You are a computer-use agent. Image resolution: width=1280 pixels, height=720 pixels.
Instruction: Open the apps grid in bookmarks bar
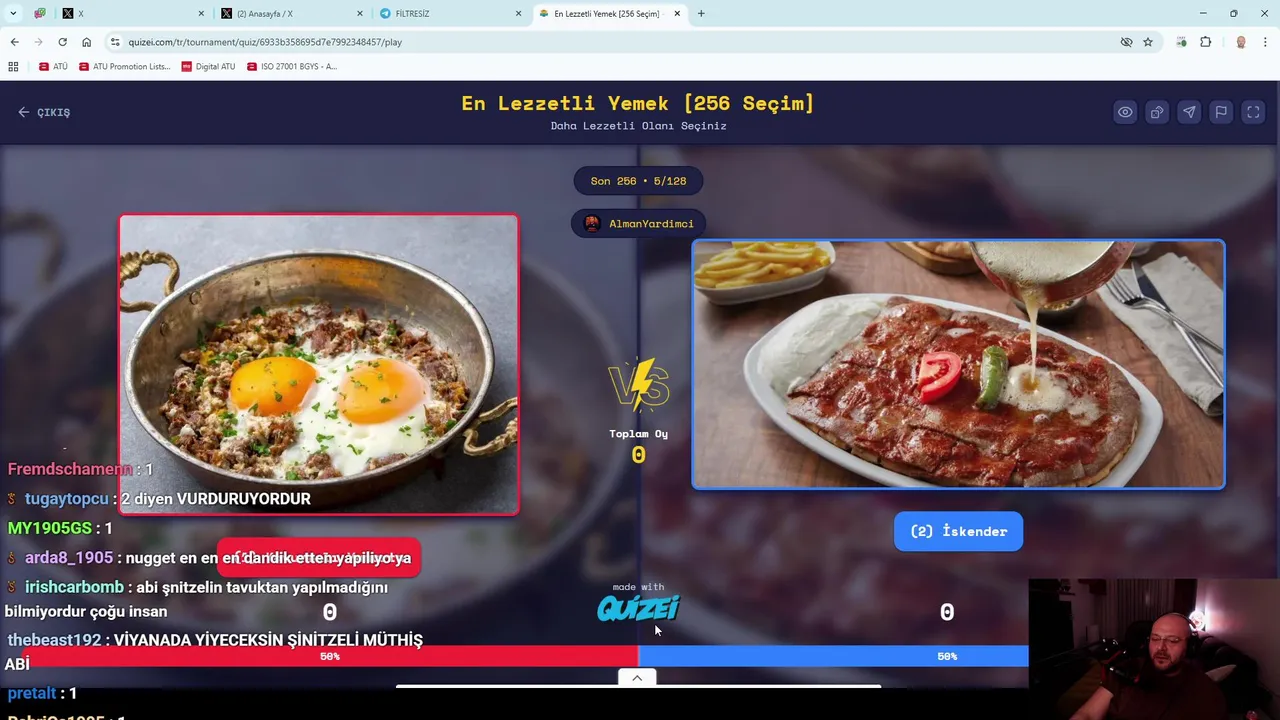tap(13, 67)
